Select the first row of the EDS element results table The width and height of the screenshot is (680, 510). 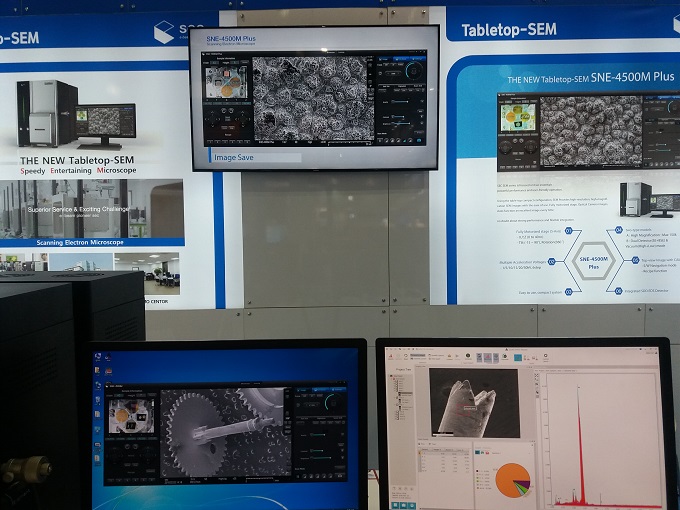coord(444,454)
